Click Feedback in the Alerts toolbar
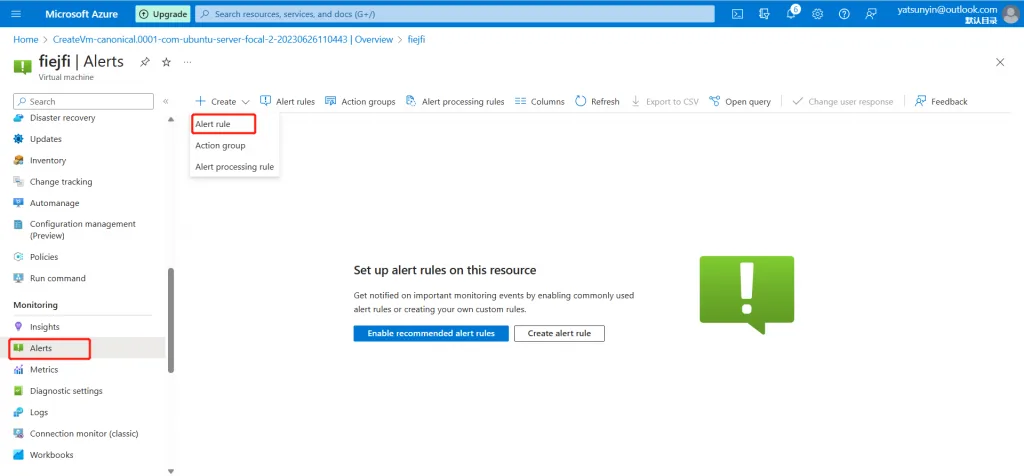Viewport: 1024px width, 476px height. [941, 101]
